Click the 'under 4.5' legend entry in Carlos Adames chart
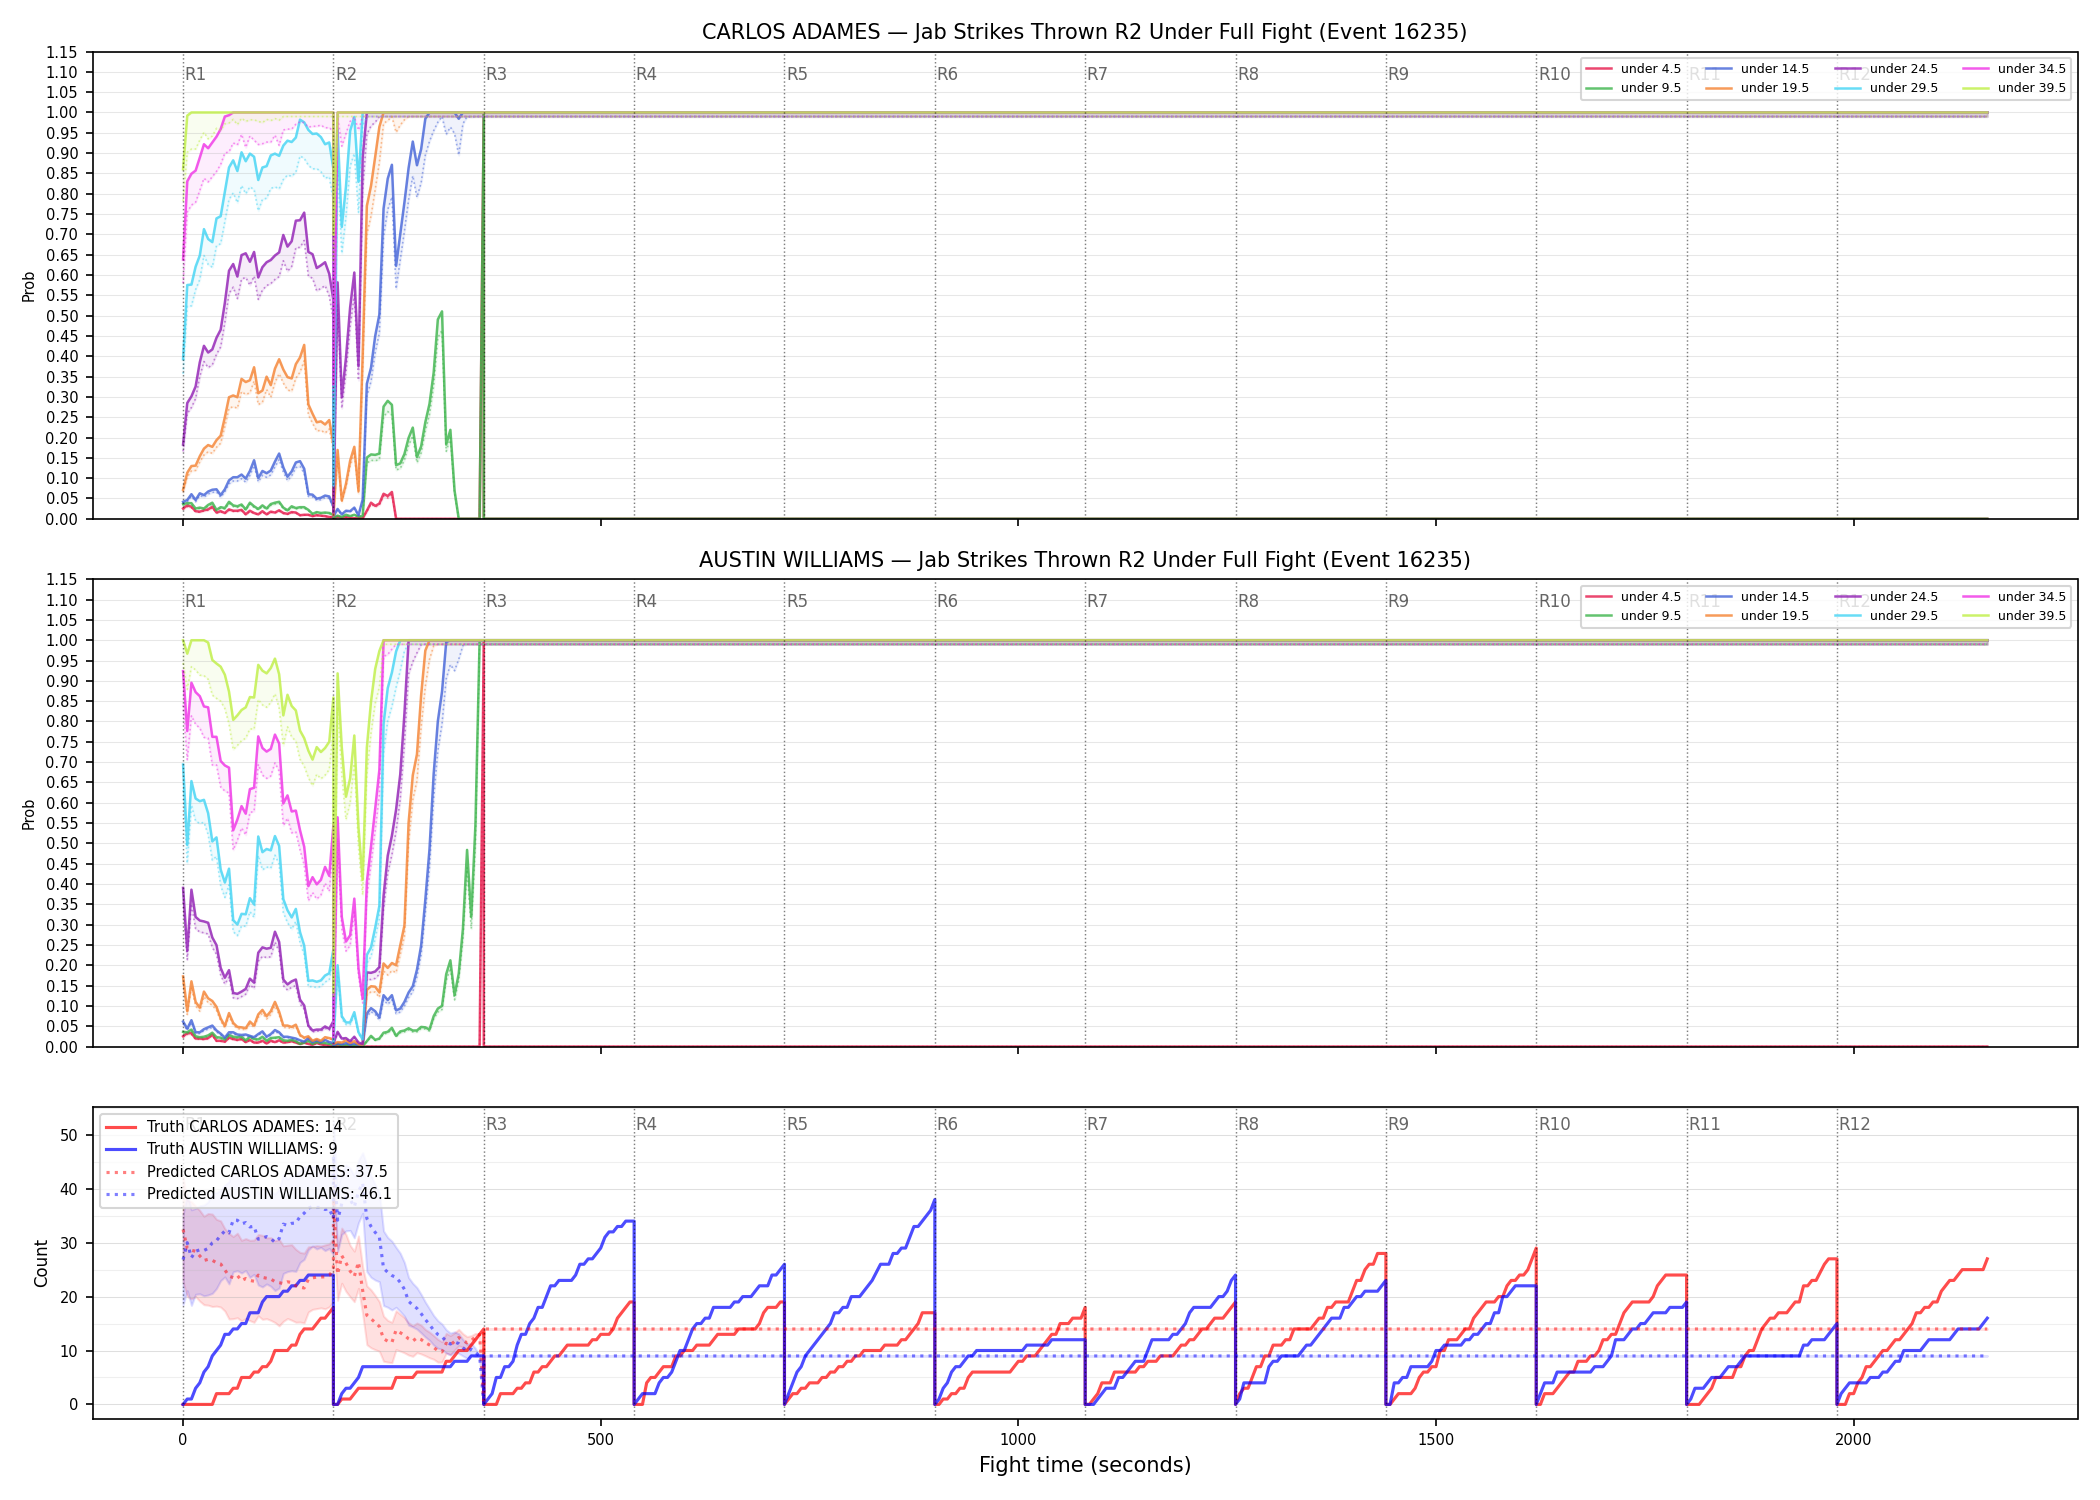 point(1633,69)
